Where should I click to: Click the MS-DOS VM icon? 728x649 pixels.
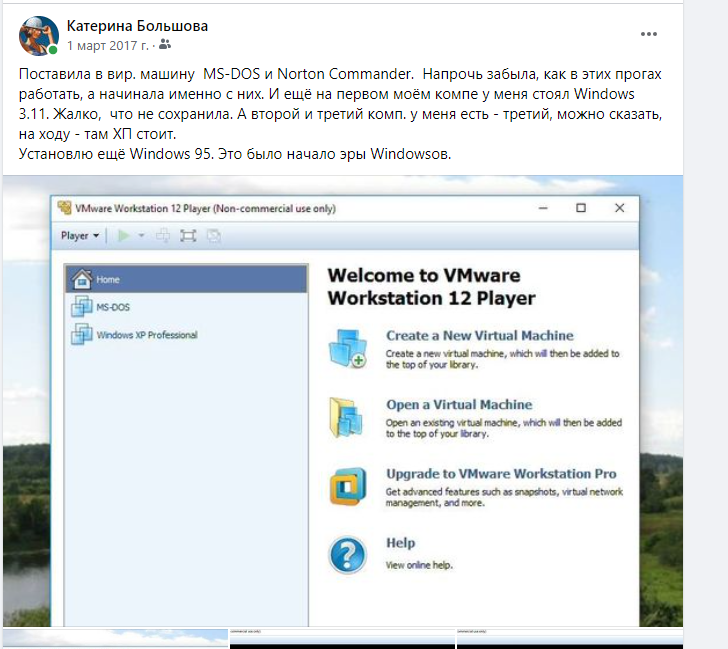tap(82, 306)
